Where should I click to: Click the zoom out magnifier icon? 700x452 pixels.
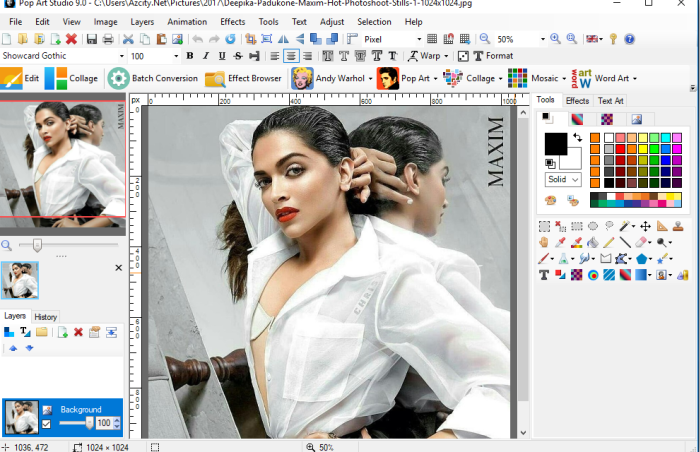484,39
